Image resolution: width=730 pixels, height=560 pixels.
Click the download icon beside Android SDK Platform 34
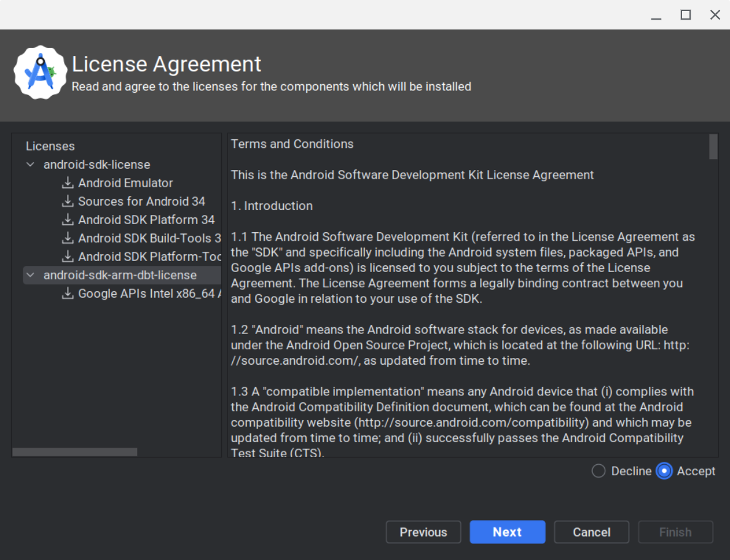coord(68,219)
